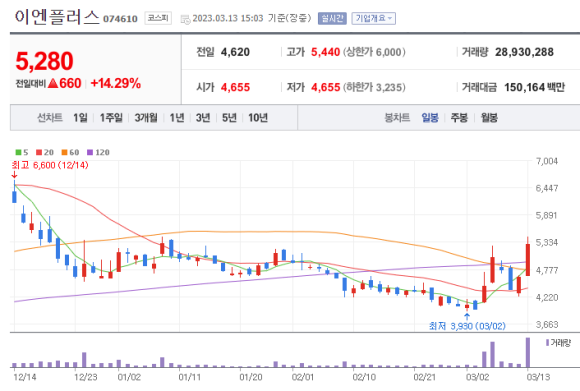Click the 전일 value 4,620
580x391 pixels.
235,52
